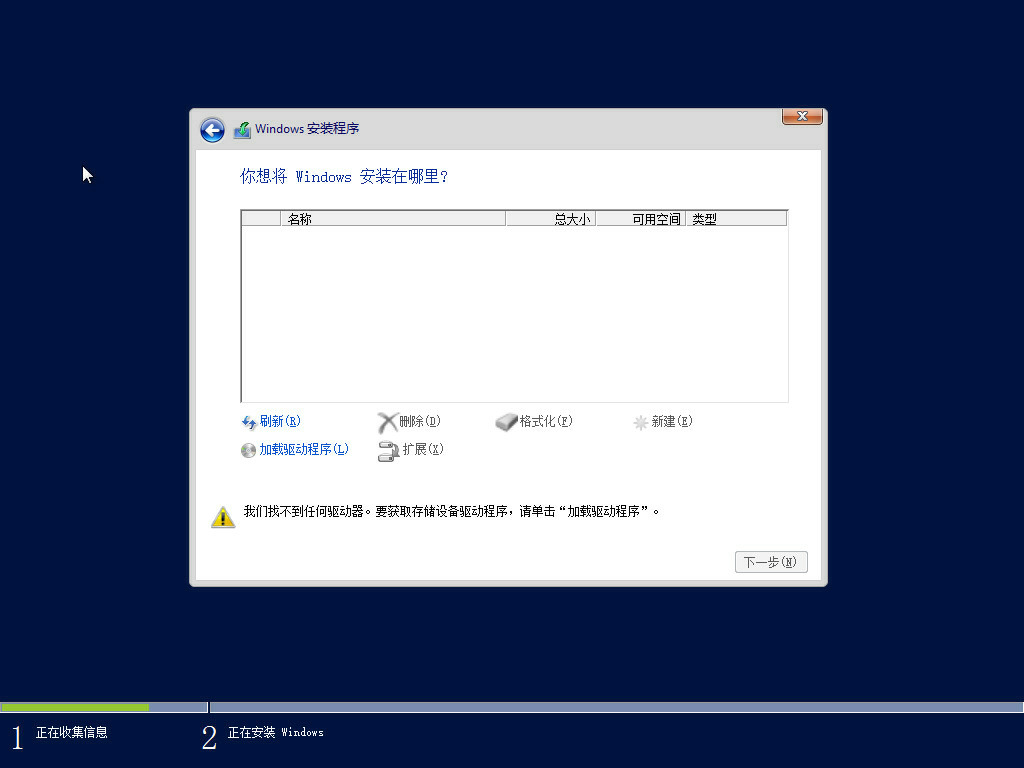
Task: Click the 扩展(X) label
Action: [x=423, y=449]
